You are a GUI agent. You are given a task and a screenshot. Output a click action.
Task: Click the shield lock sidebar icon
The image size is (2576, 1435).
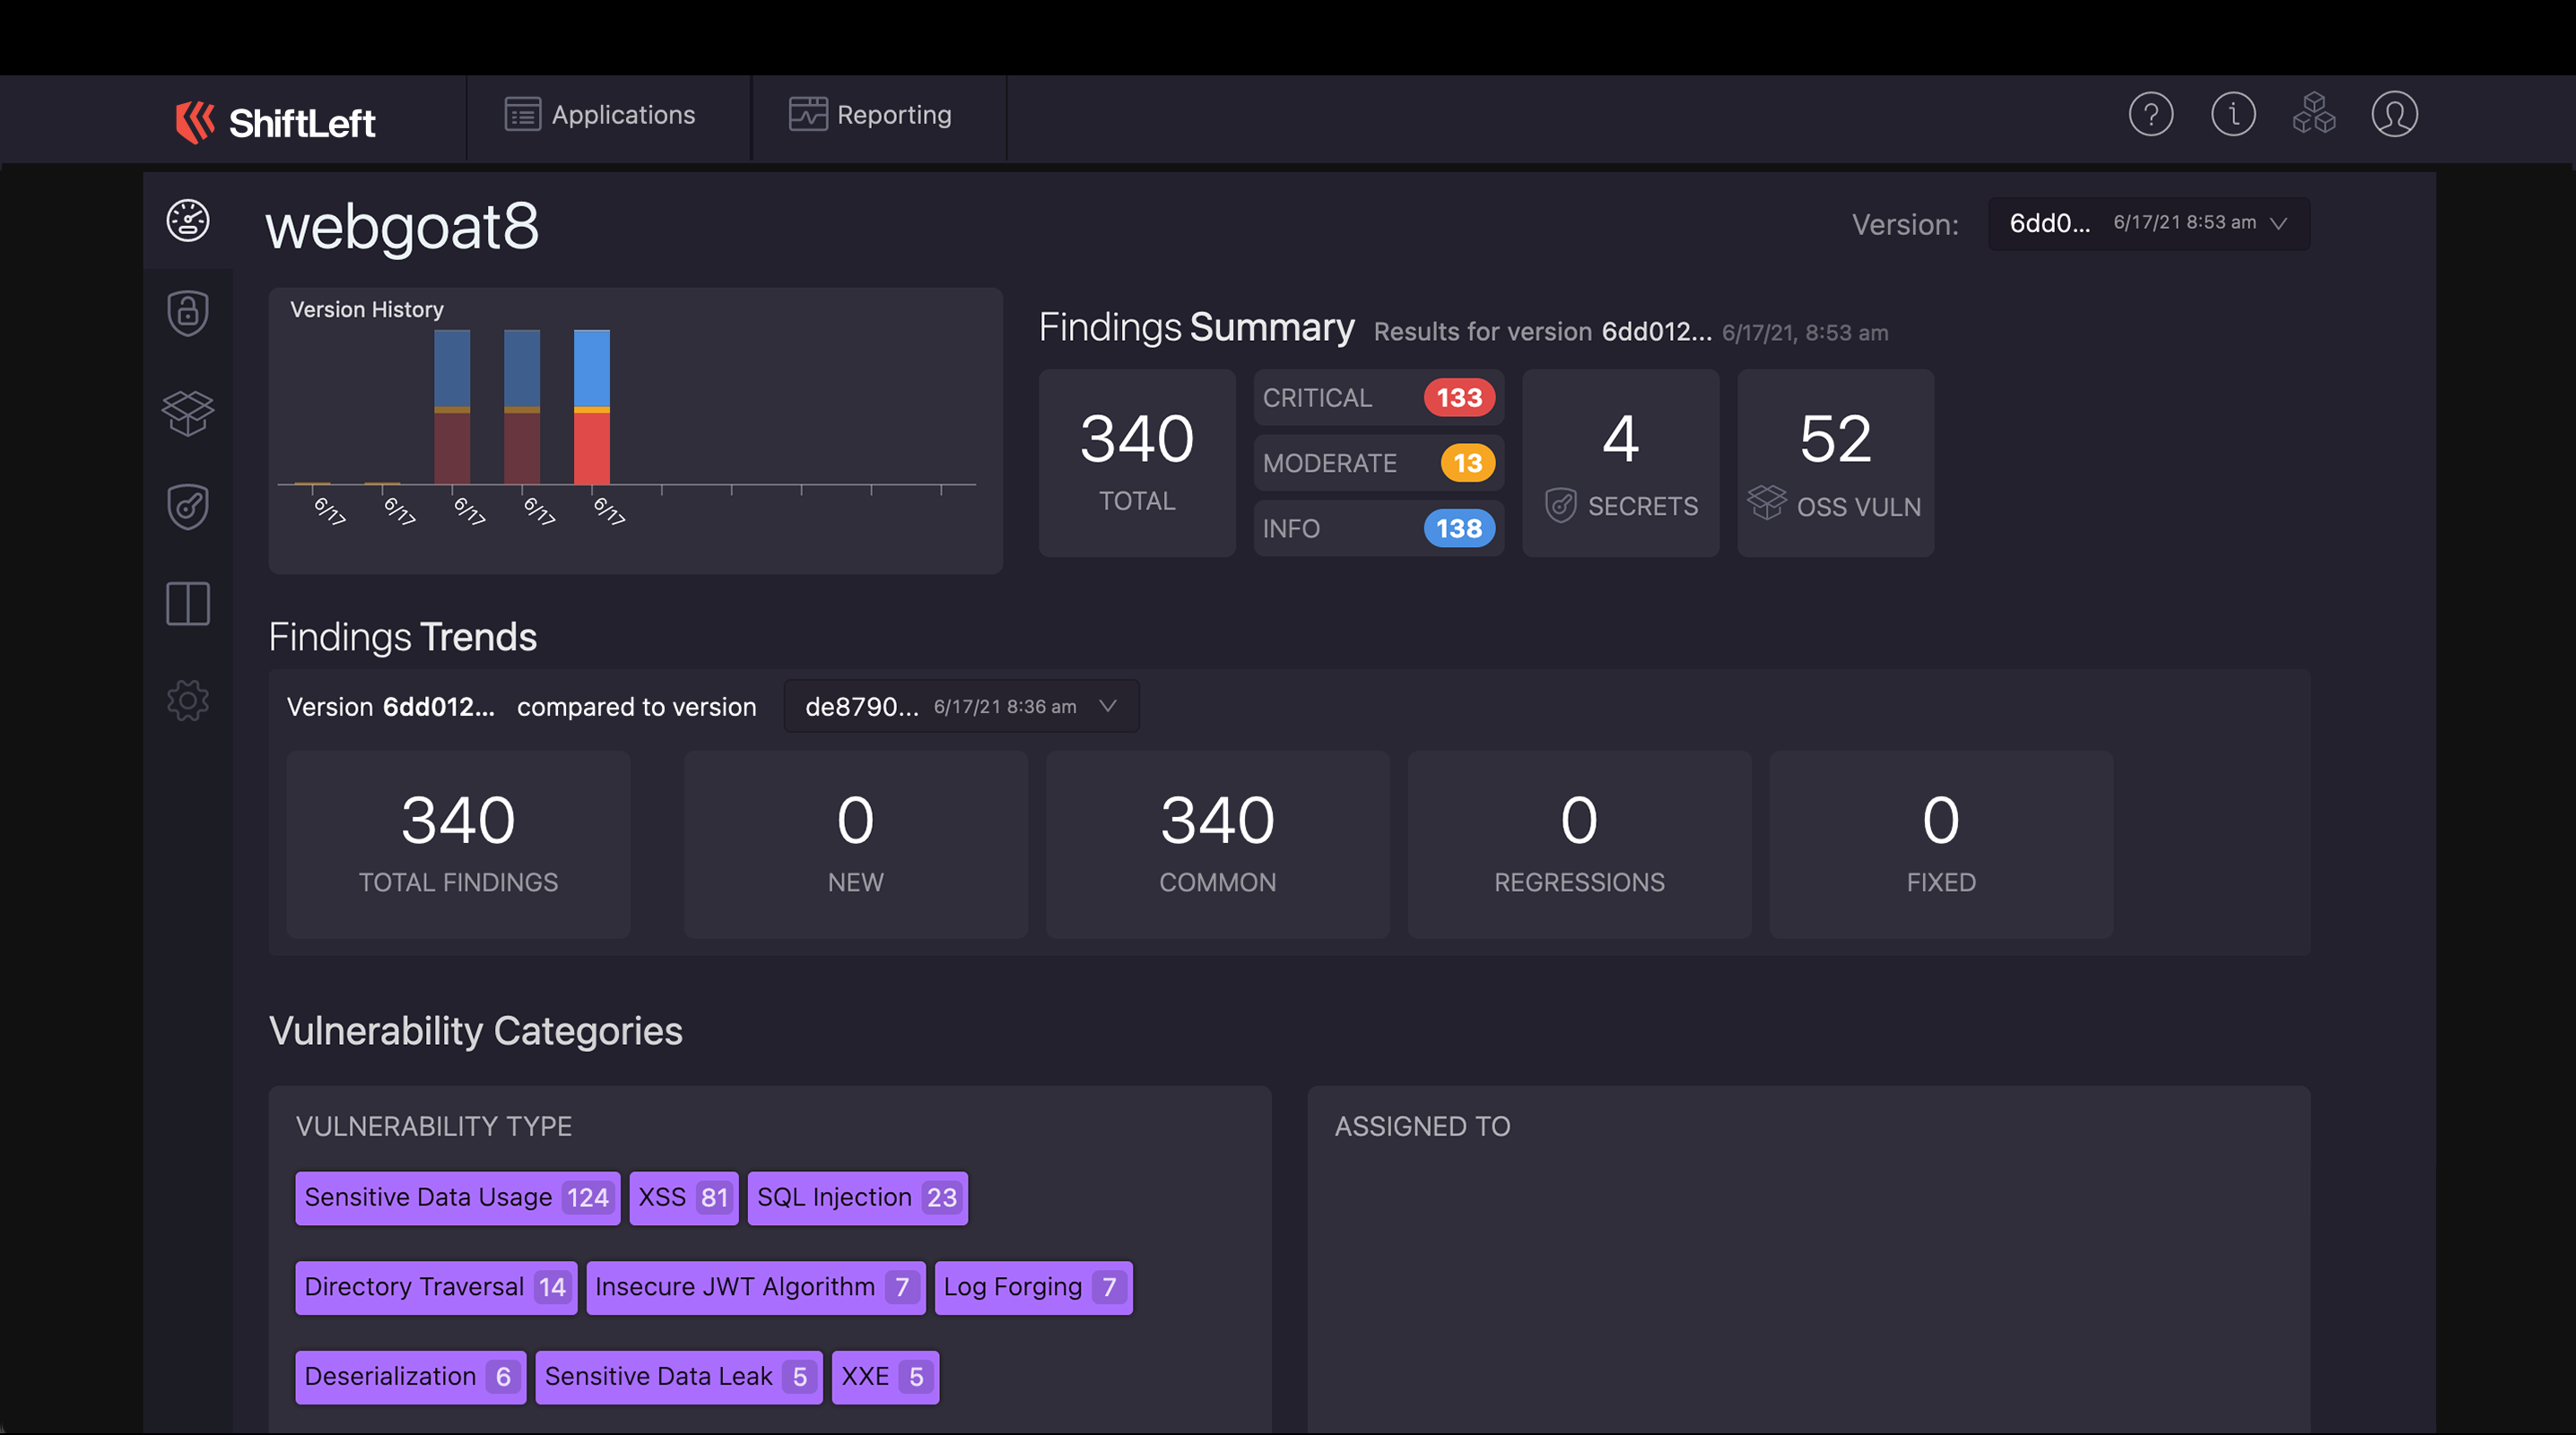(x=187, y=313)
